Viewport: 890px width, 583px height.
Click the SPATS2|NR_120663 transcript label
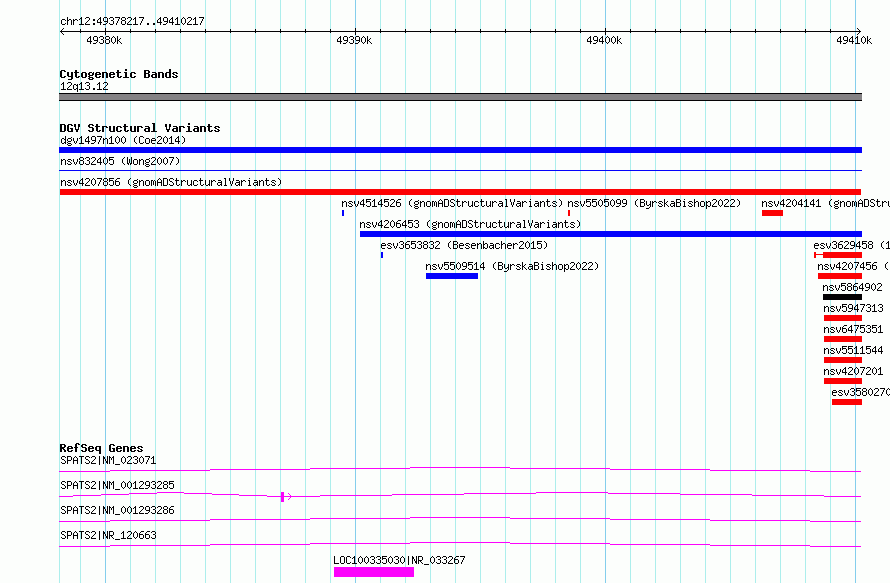click(x=108, y=535)
